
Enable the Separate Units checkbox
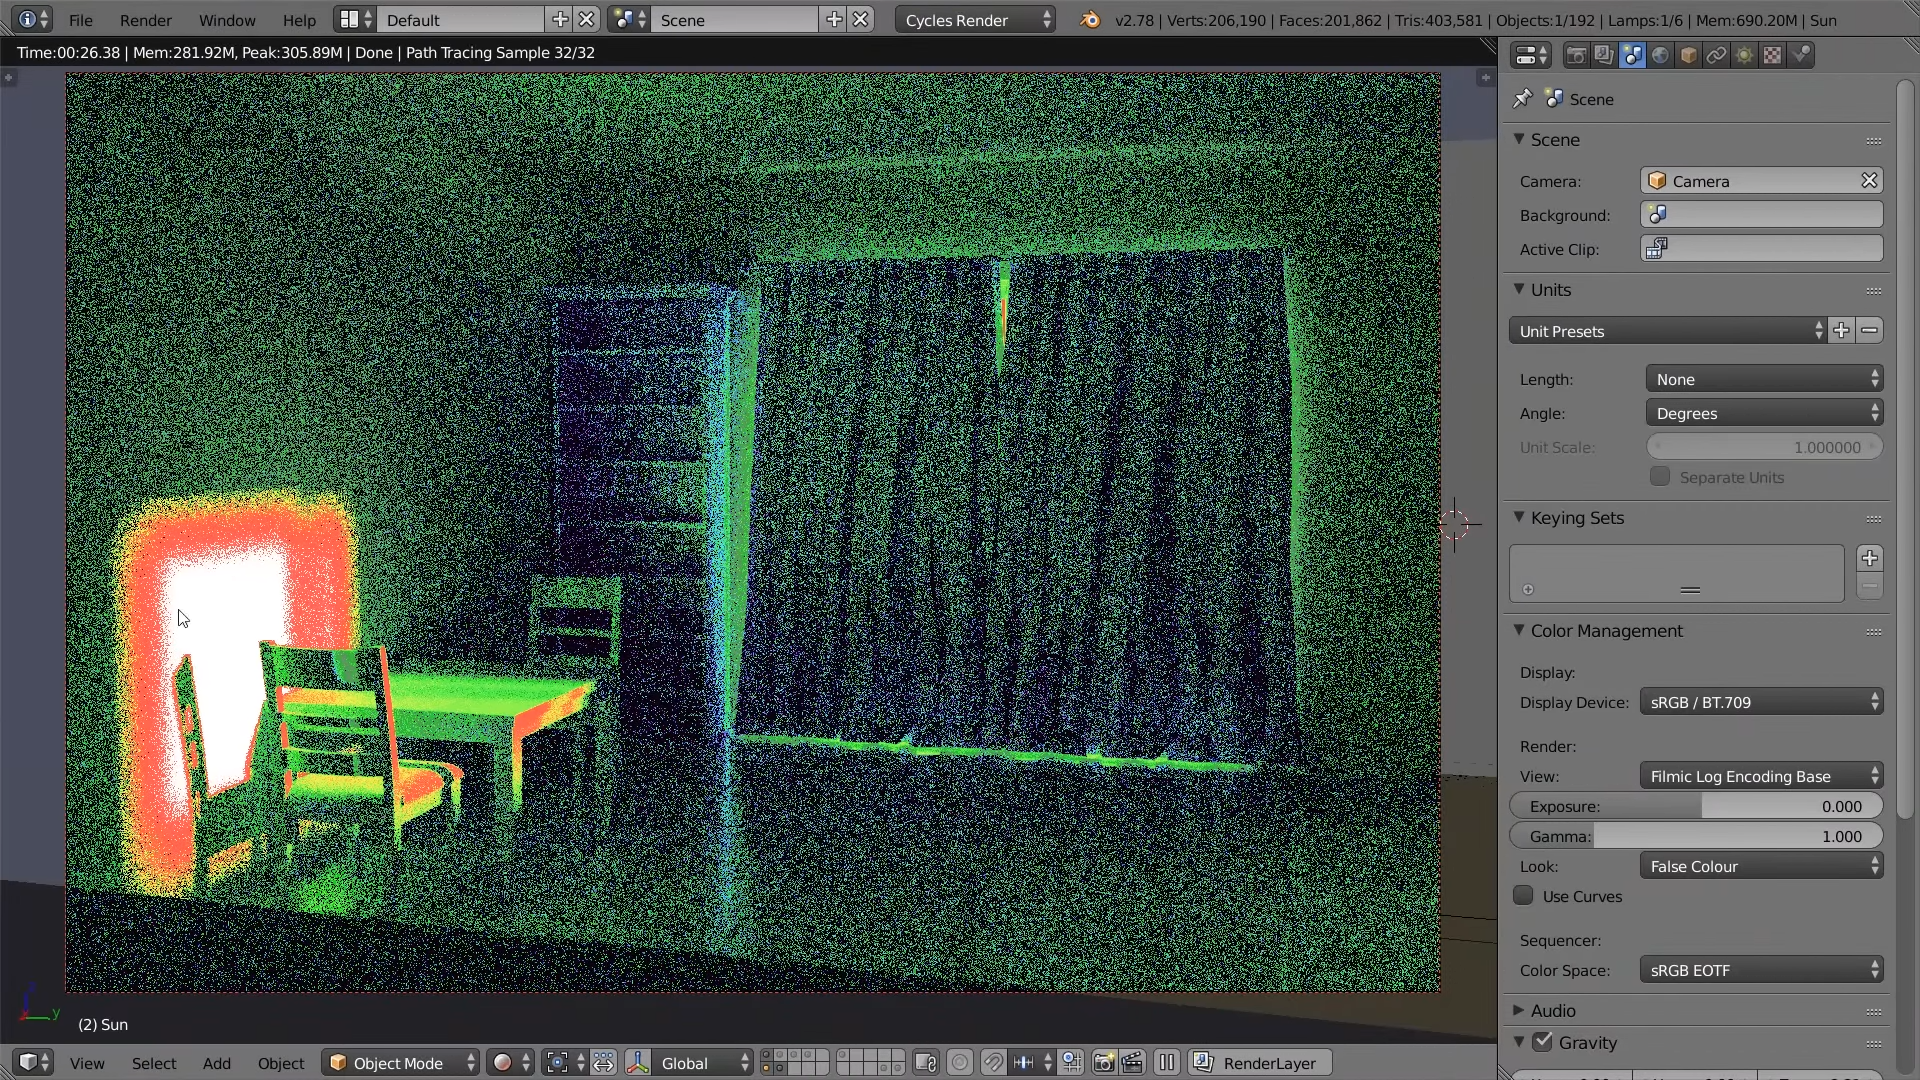[x=1660, y=477]
